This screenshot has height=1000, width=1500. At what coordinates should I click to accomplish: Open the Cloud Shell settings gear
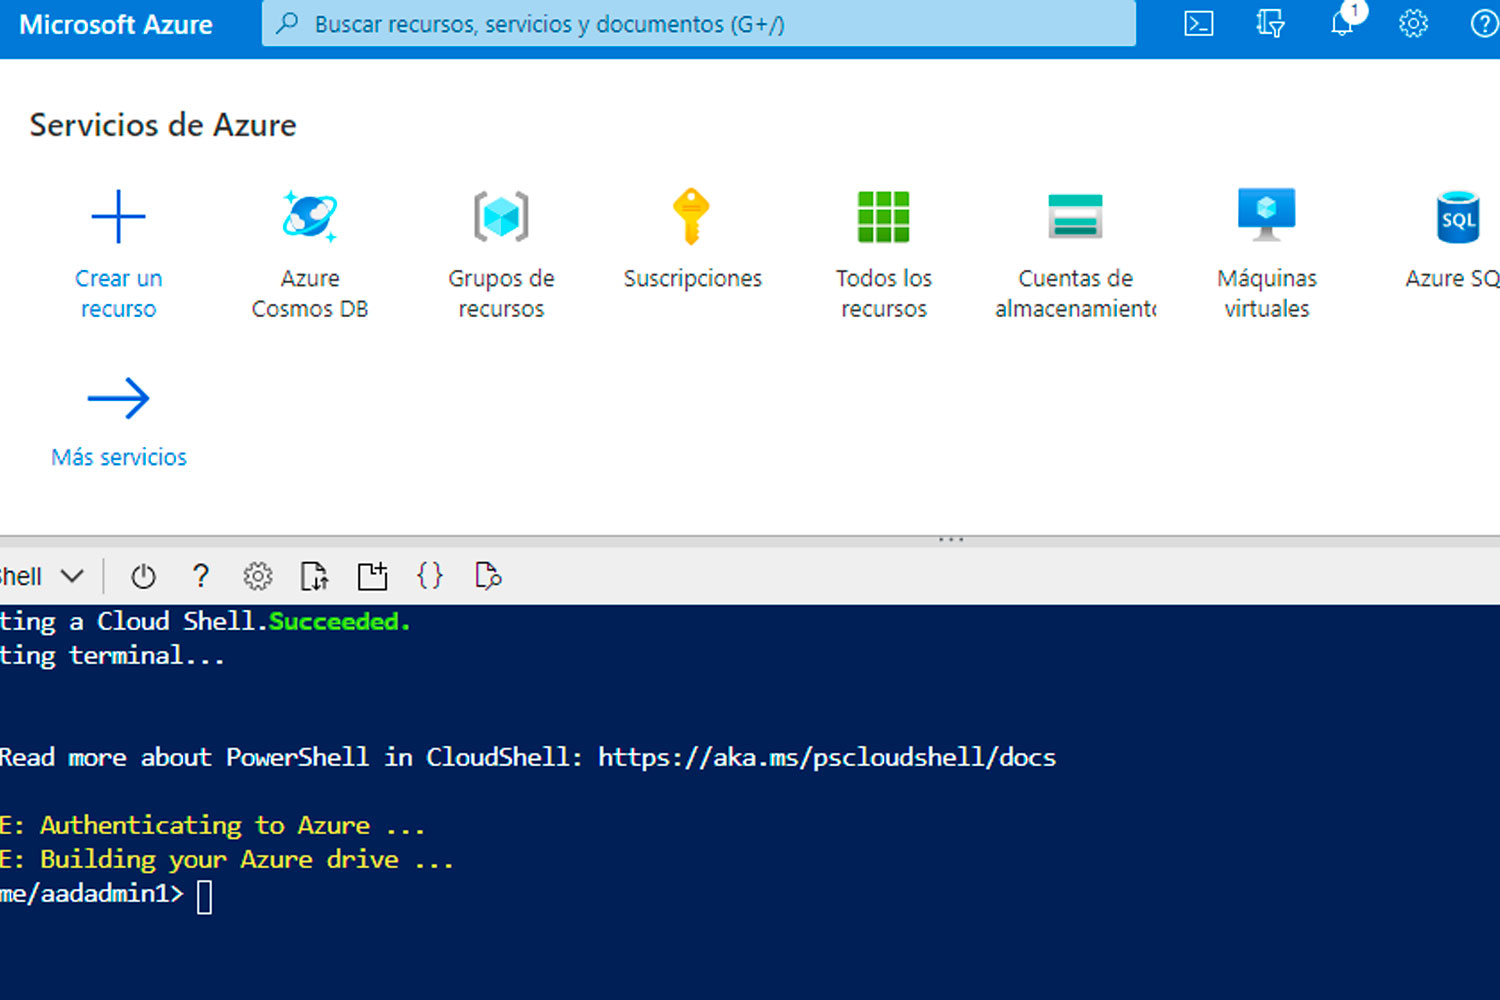pos(257,576)
